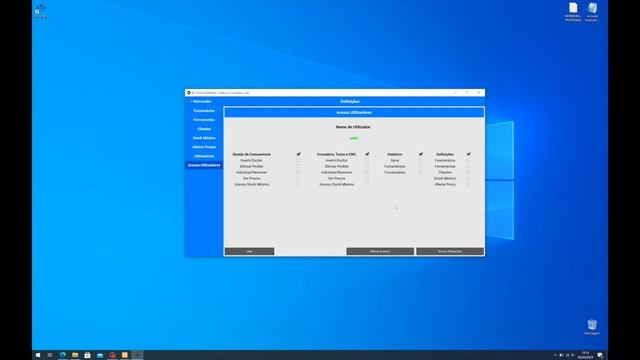Image resolution: width=640 pixels, height=360 pixels.
Task: Check Efetuar Pedido under Gestão de Consumíveis
Action: point(298,167)
